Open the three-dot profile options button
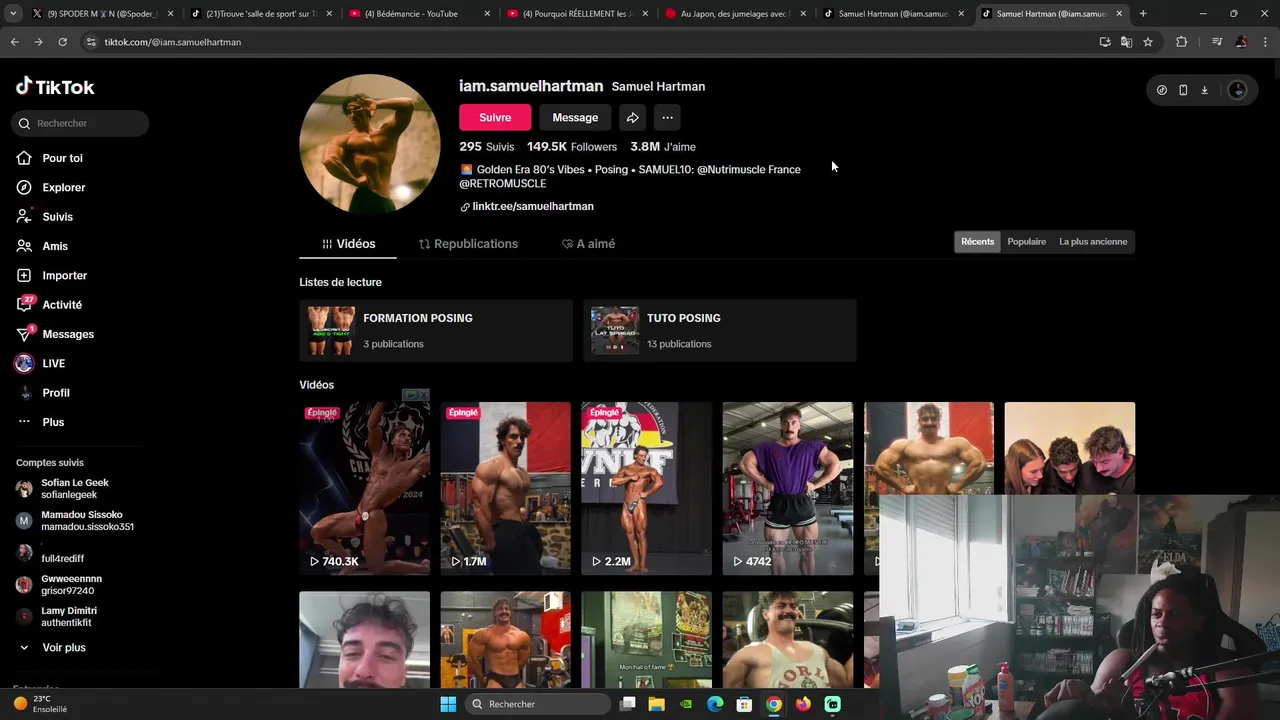This screenshot has width=1280, height=720. [x=667, y=118]
